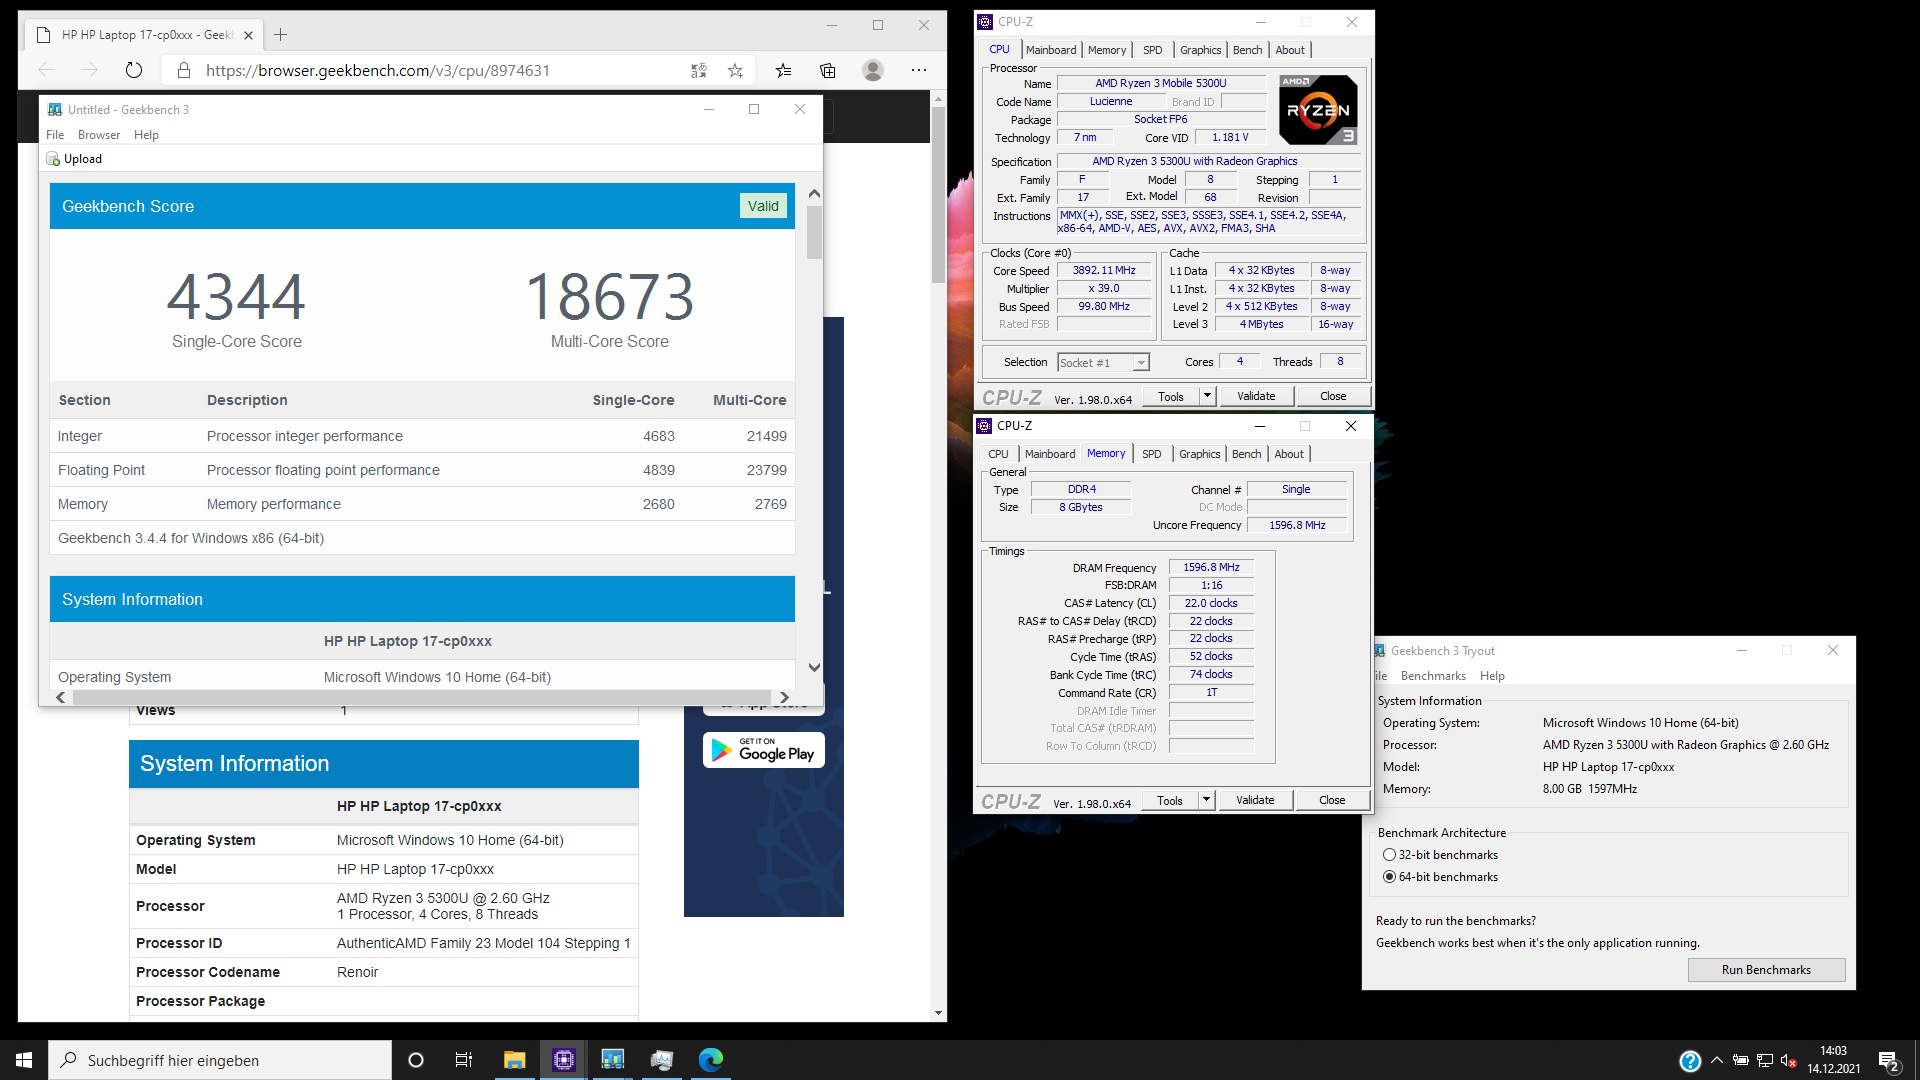Image resolution: width=1920 pixels, height=1080 pixels.
Task: Click Validate in lower CPU-Z window
Action: (1255, 800)
